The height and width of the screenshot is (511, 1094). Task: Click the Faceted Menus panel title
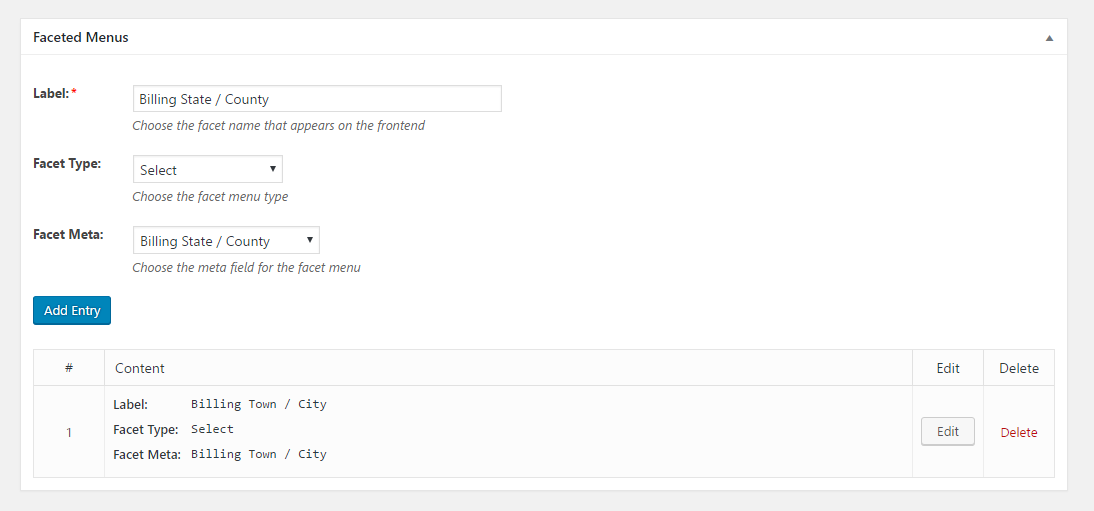tap(81, 38)
